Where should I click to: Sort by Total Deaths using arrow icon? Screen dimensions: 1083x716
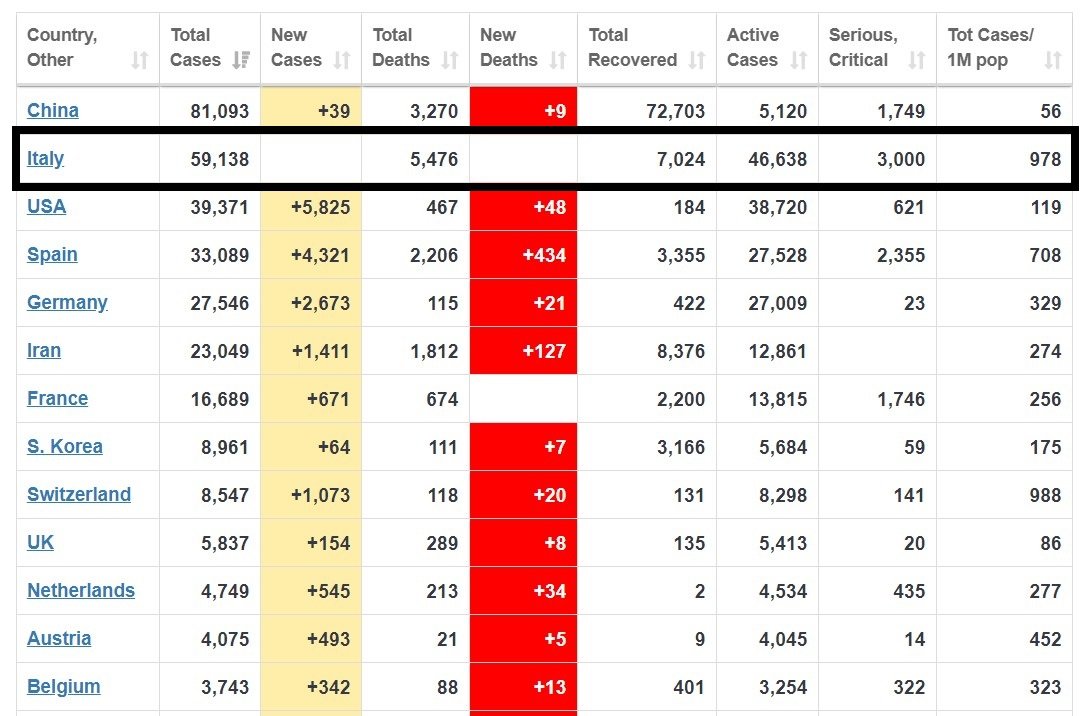[450, 60]
